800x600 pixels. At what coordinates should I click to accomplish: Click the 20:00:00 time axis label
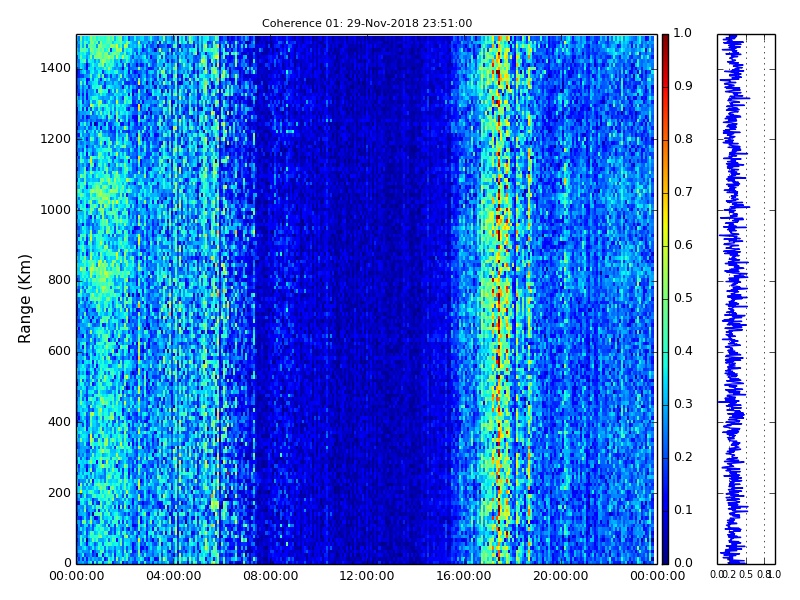click(x=561, y=576)
